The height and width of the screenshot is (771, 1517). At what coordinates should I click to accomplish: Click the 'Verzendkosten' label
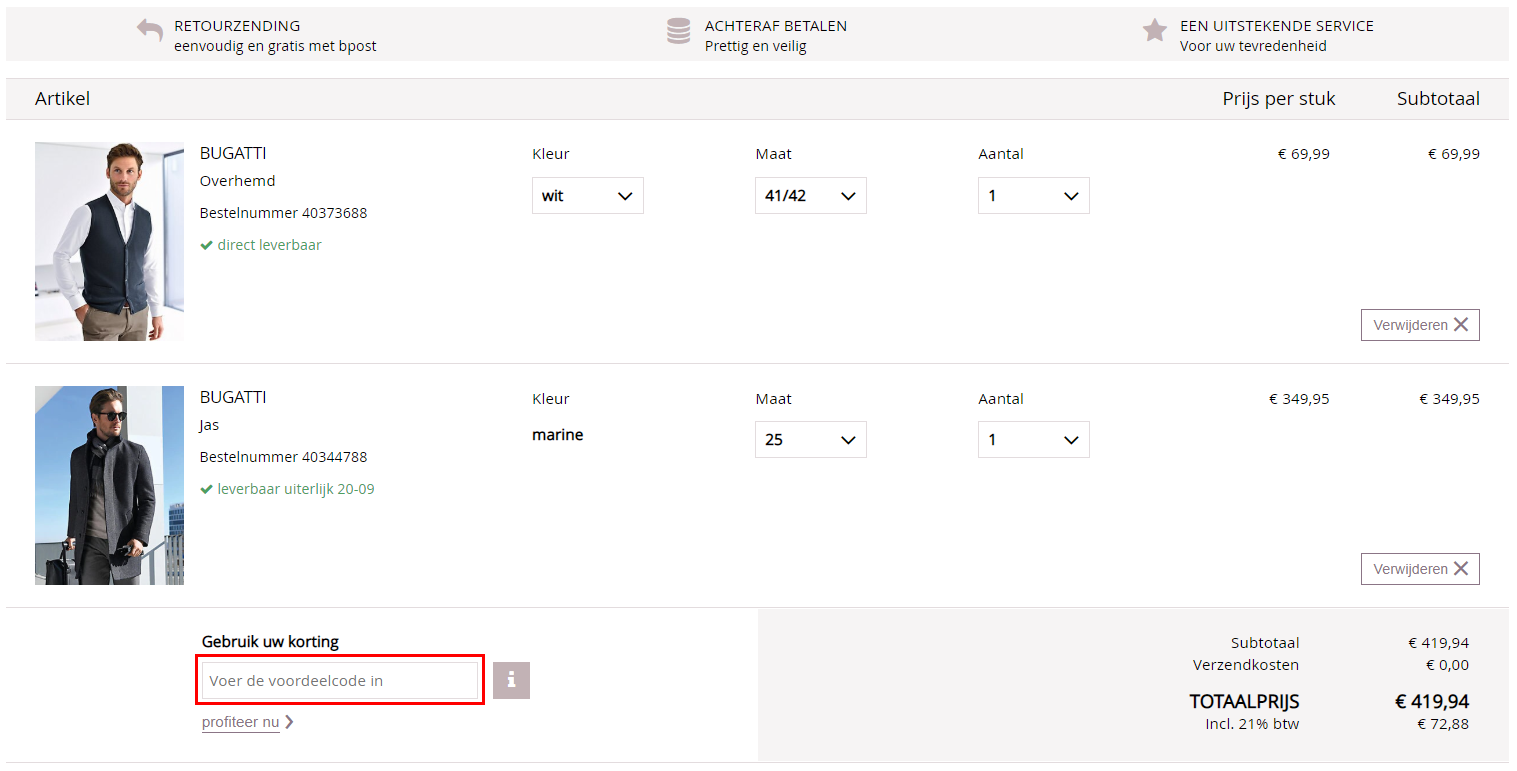point(1246,665)
